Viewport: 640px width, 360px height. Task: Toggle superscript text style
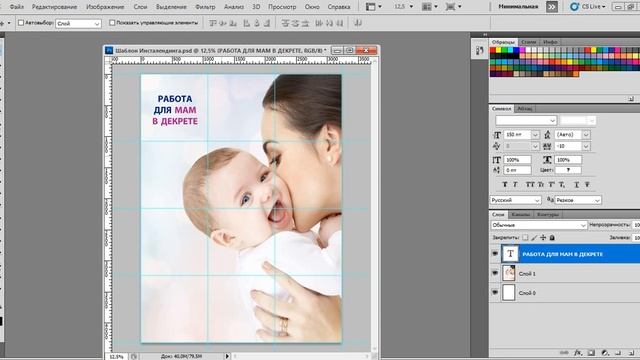551,185
